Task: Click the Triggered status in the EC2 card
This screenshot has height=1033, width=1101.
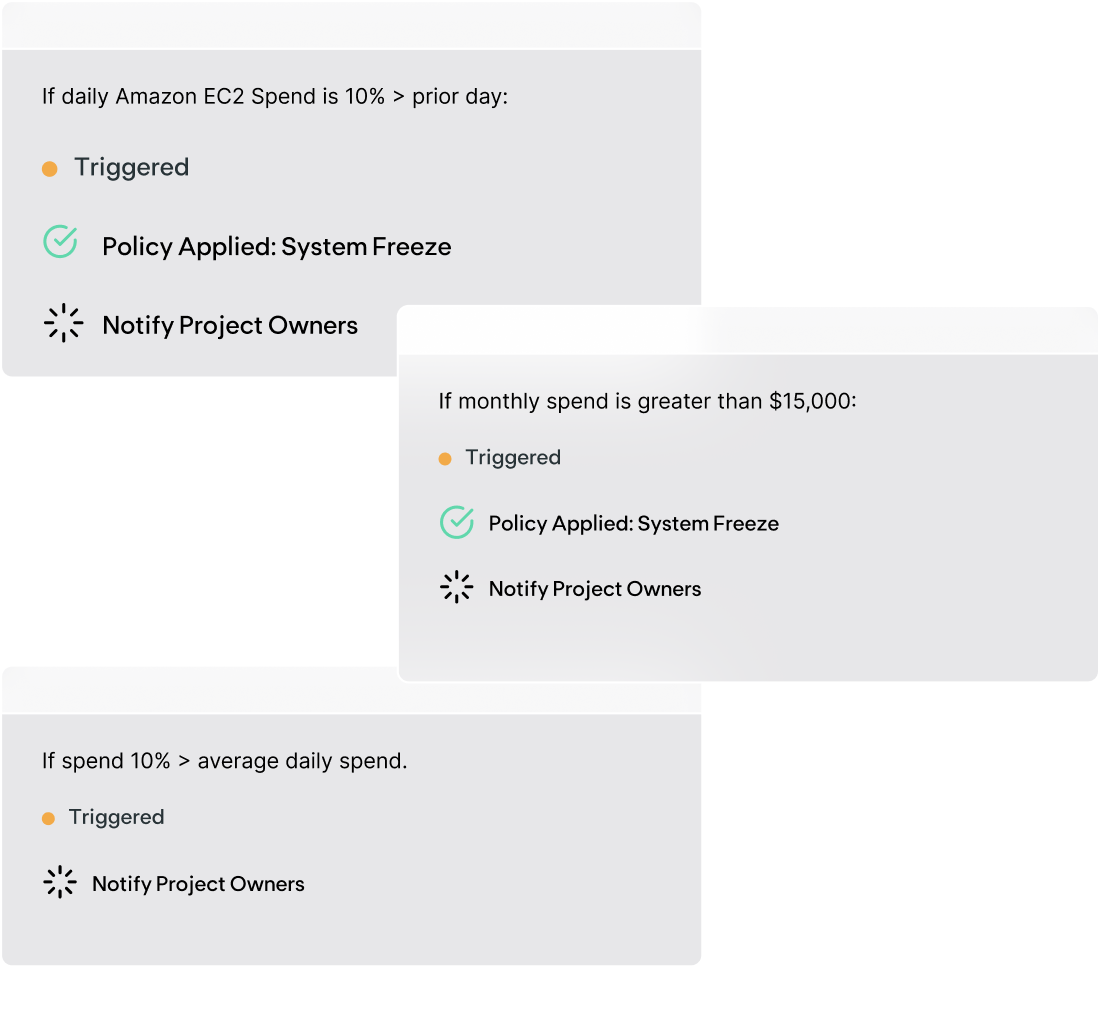Action: click(131, 168)
